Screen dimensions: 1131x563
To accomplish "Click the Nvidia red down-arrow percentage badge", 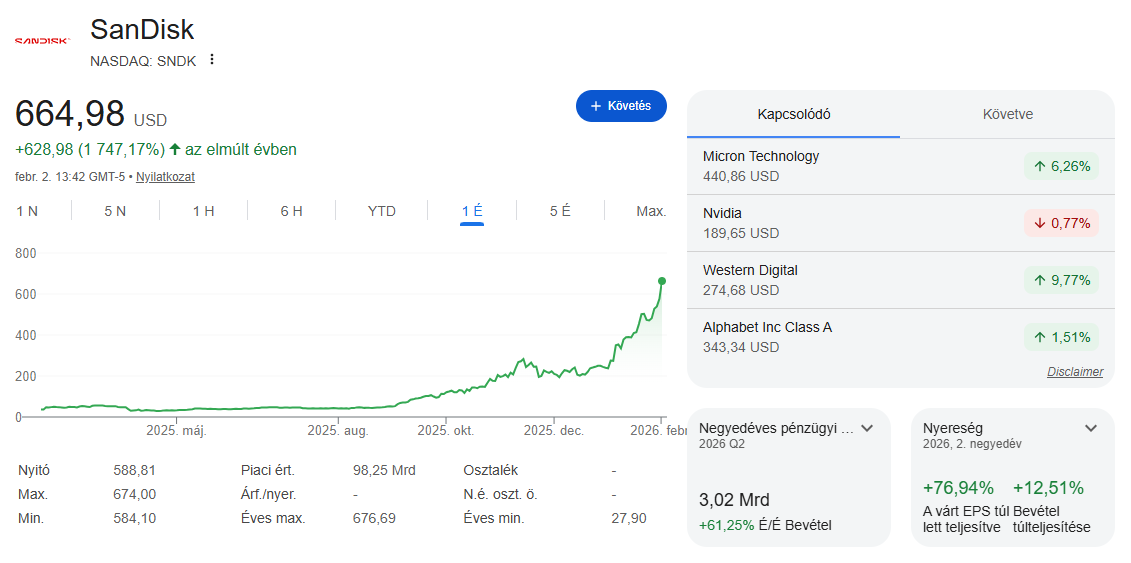I will (x=1060, y=223).
